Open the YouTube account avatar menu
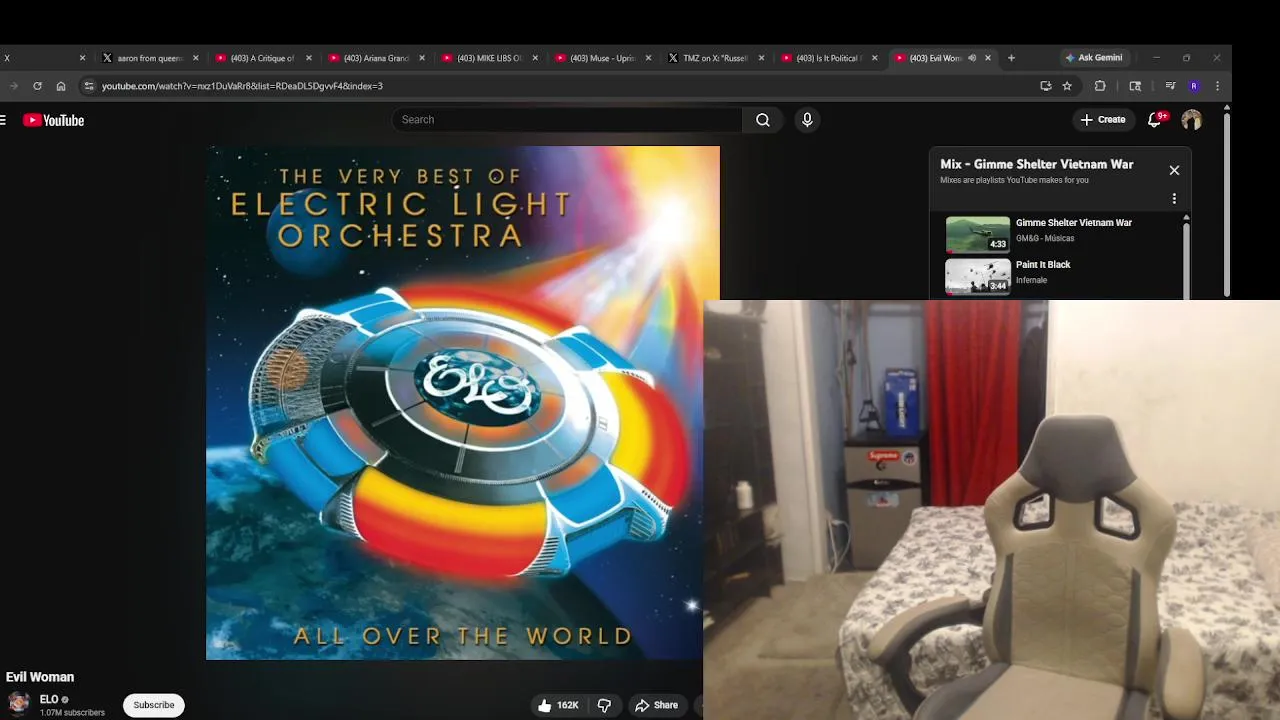 point(1191,120)
